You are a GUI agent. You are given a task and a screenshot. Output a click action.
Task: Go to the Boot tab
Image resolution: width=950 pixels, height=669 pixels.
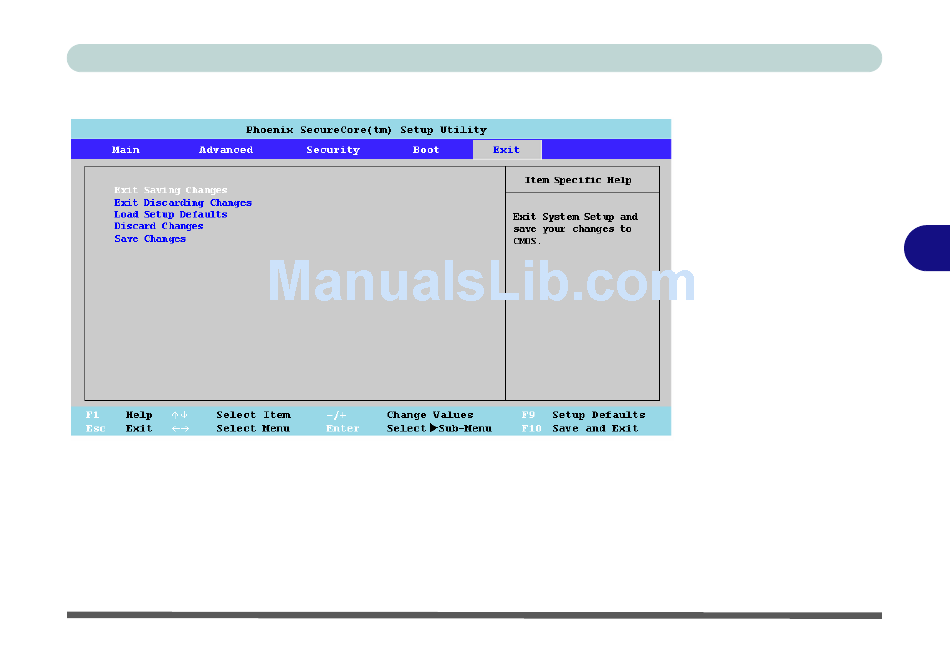(x=426, y=150)
